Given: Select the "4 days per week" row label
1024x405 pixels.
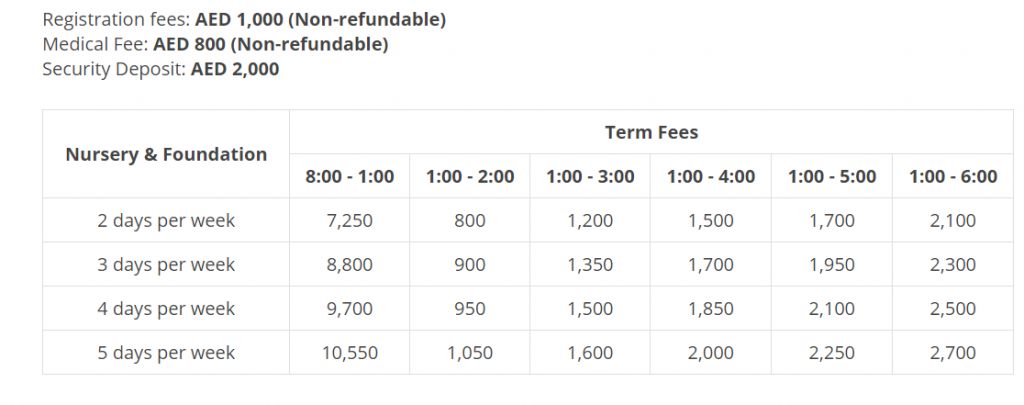Looking at the screenshot, I should click(x=166, y=309).
